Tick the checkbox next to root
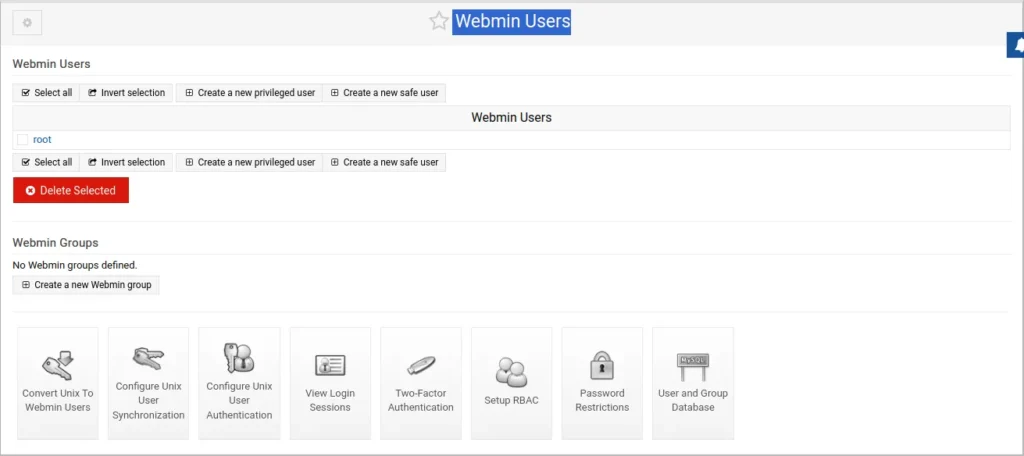 pyautogui.click(x=23, y=140)
